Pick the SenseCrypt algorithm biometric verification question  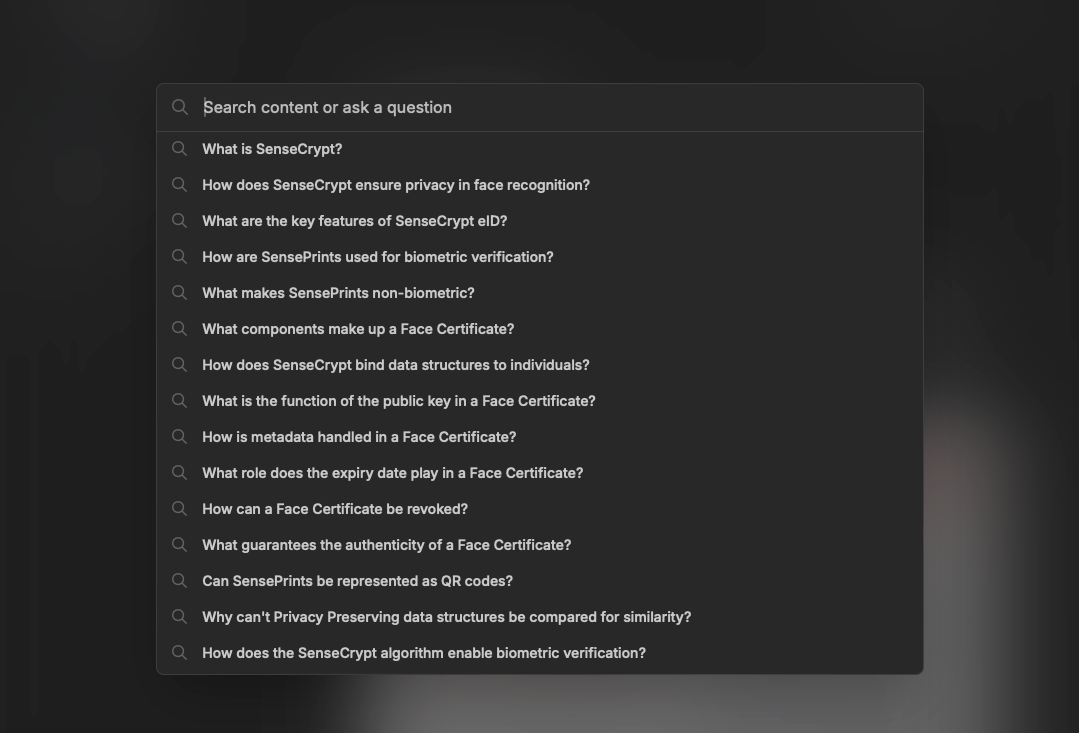424,653
